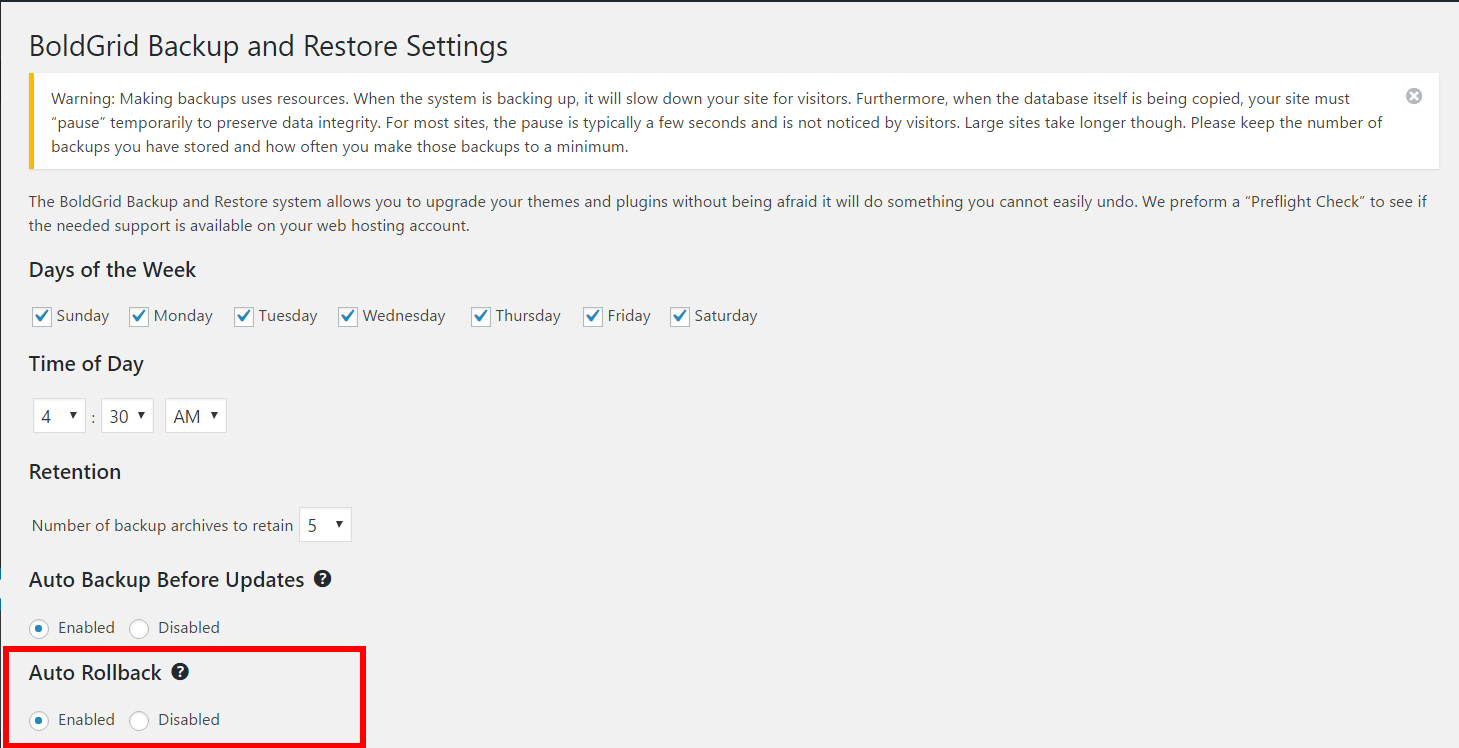Uncheck the Sunday backup checkbox
The width and height of the screenshot is (1459, 748).
point(42,316)
